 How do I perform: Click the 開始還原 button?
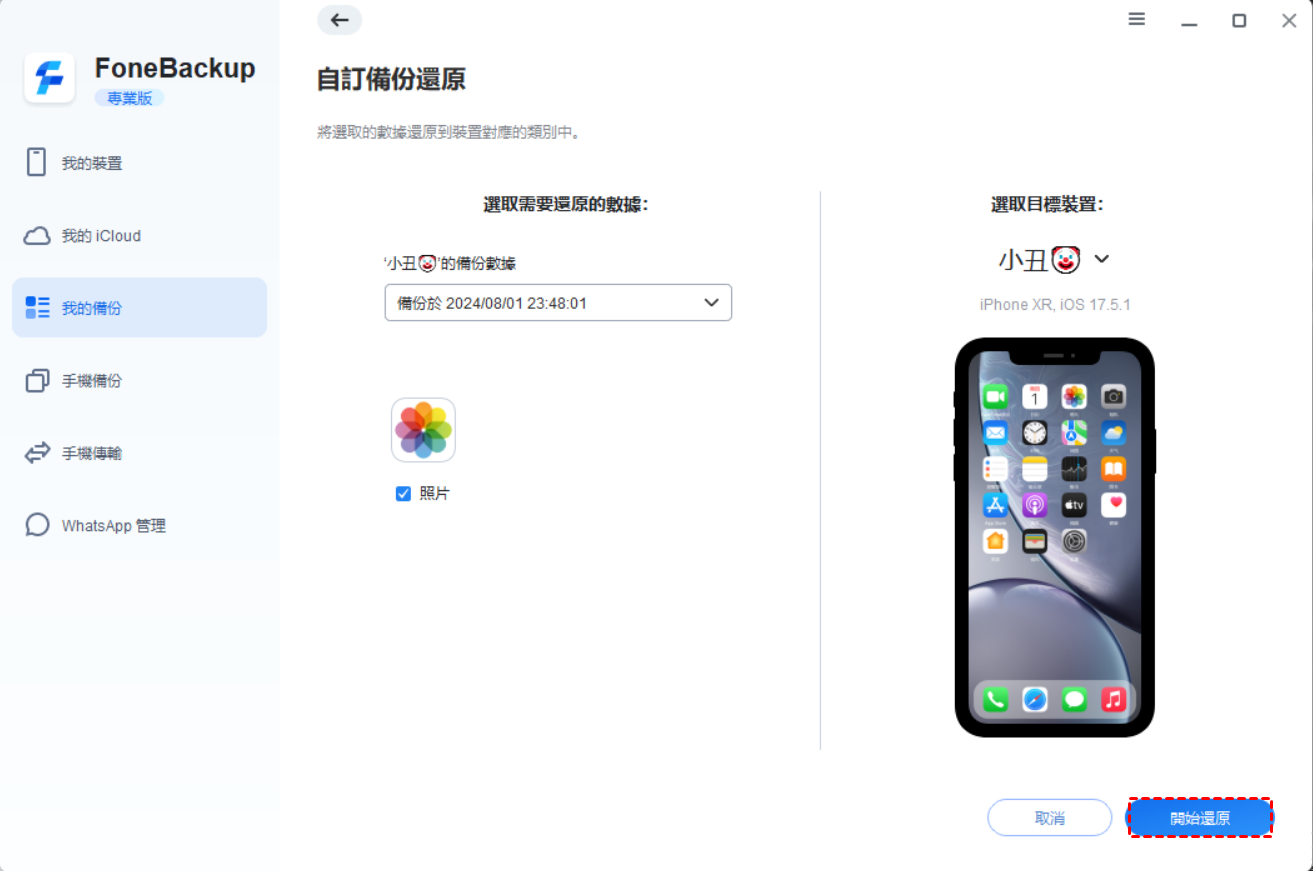click(x=1200, y=818)
